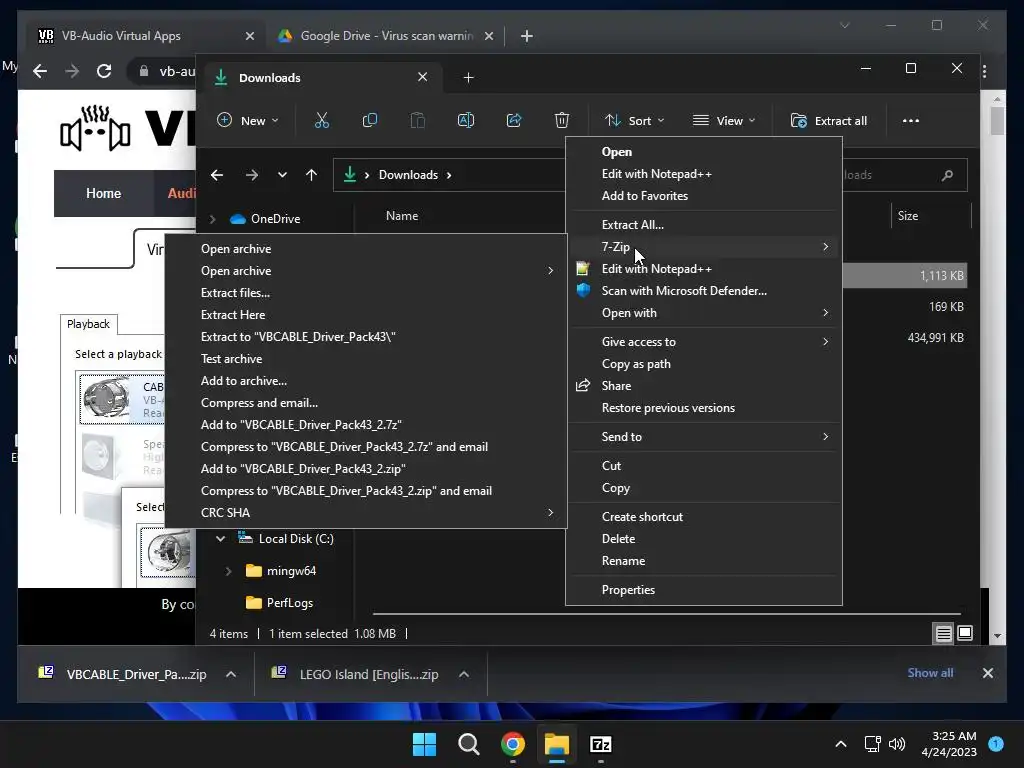Collapse the Local Disk (C:) node
Screen dimensions: 1024x768
click(220, 539)
